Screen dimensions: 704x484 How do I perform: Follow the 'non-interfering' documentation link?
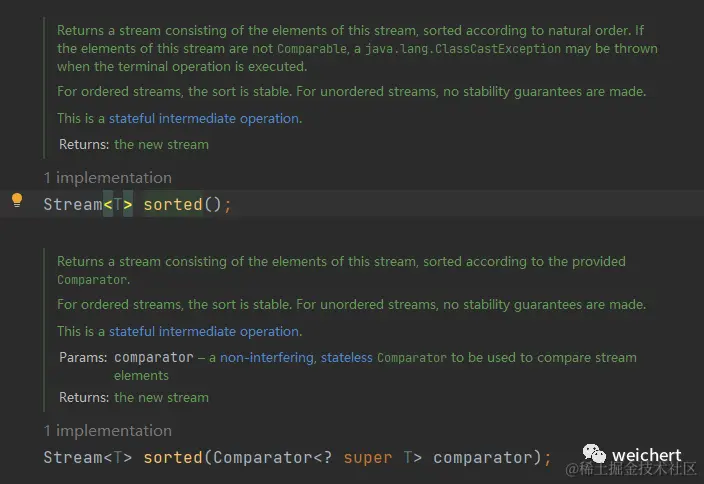(x=267, y=357)
